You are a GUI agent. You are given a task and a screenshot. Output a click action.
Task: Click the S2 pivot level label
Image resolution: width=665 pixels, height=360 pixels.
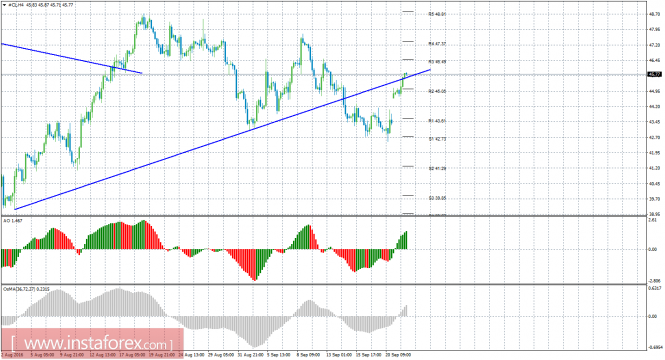click(437, 168)
